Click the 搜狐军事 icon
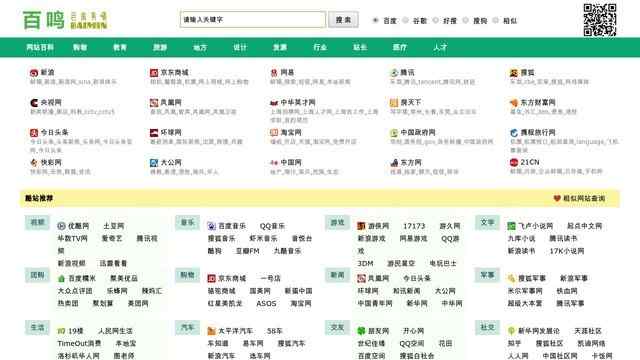Image resolution: width=640 pixels, height=360 pixels. tap(511, 279)
